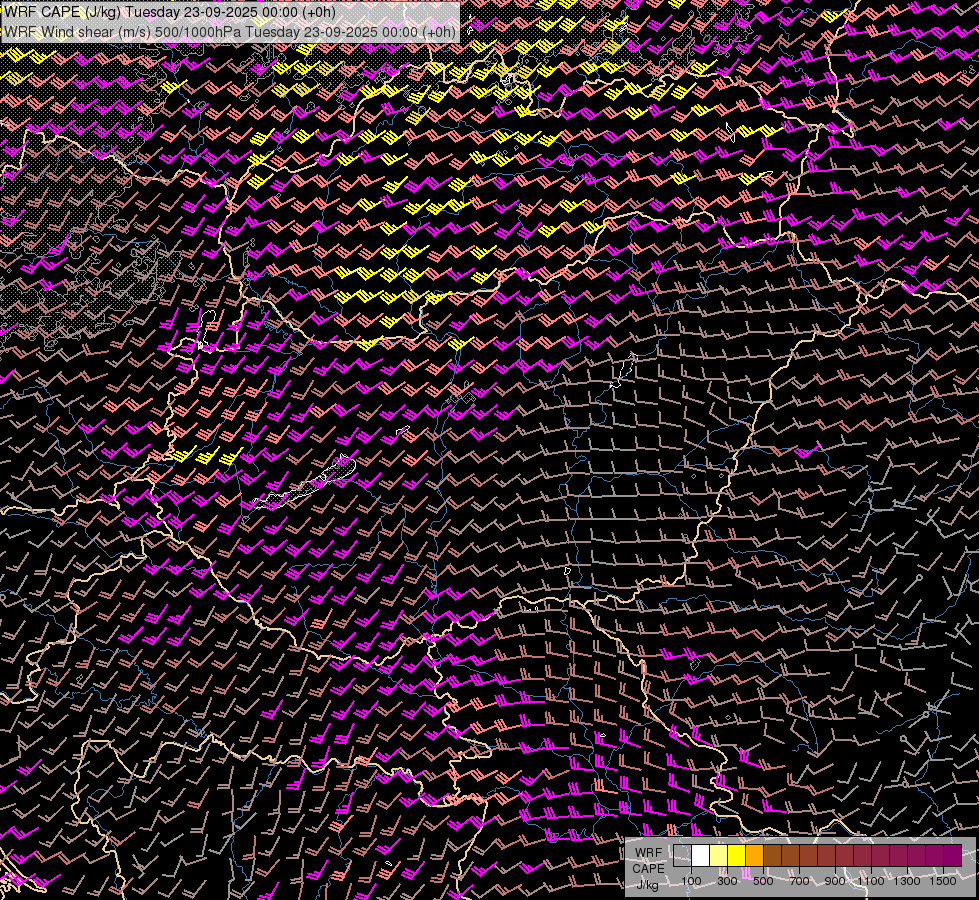Pick the bright yellow CAPE legend swatch
This screenshot has width=979, height=900.
737,856
